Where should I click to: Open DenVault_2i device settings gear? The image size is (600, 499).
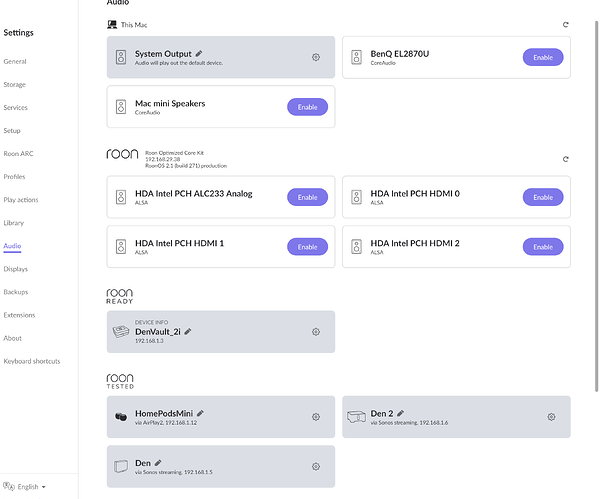click(x=316, y=331)
